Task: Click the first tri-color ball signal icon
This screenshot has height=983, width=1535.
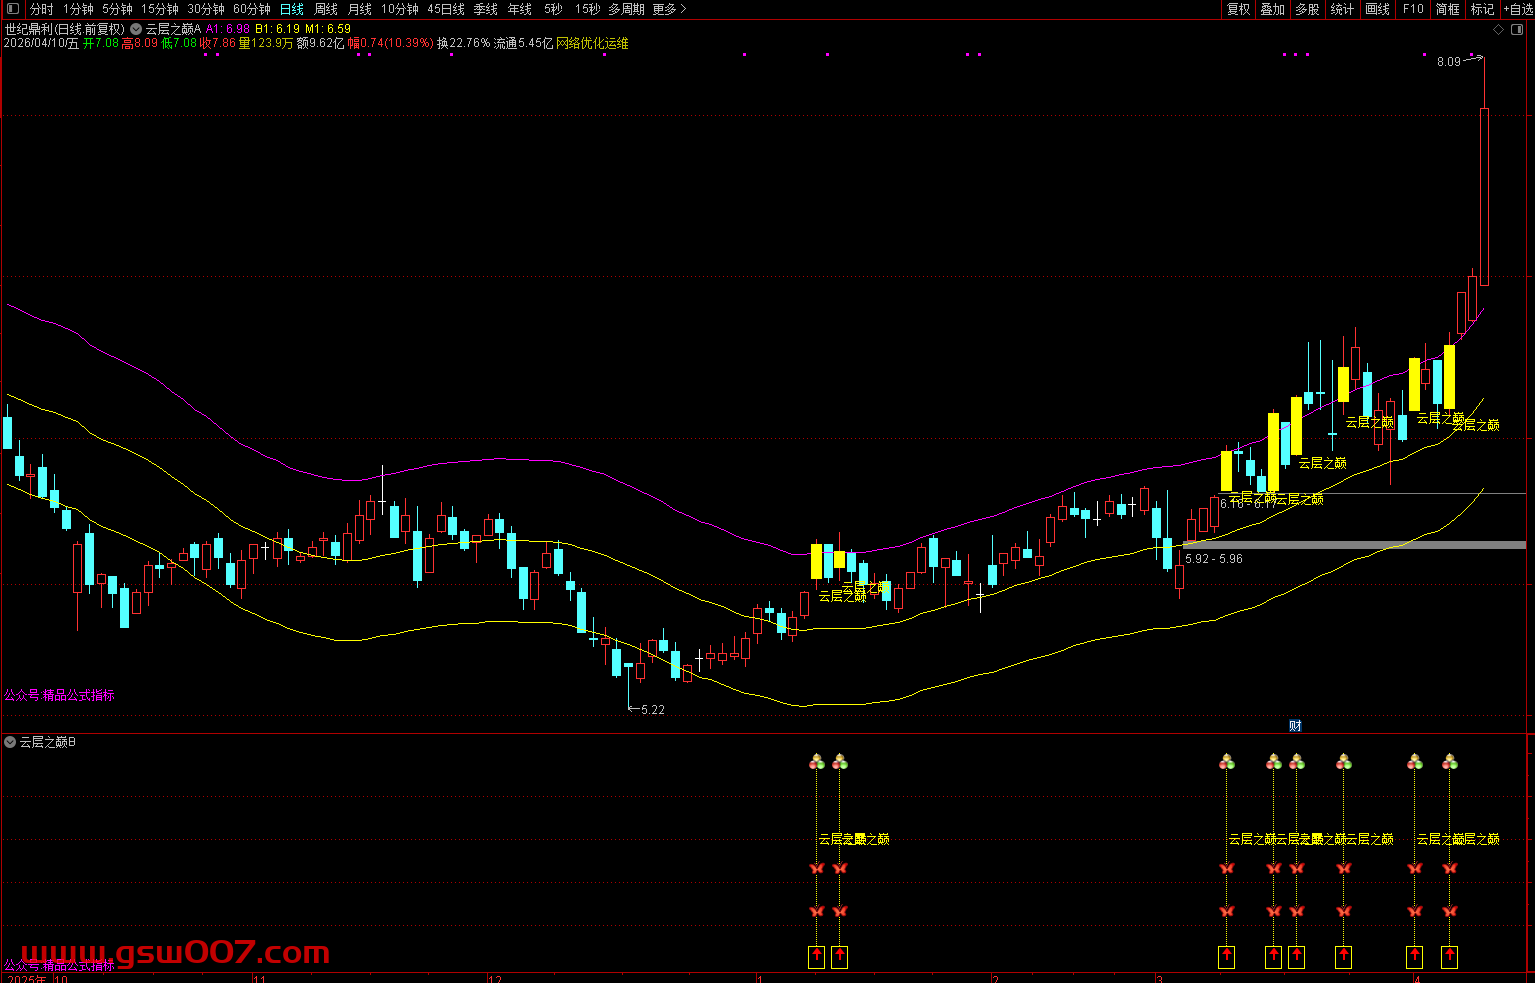Action: tap(816, 763)
